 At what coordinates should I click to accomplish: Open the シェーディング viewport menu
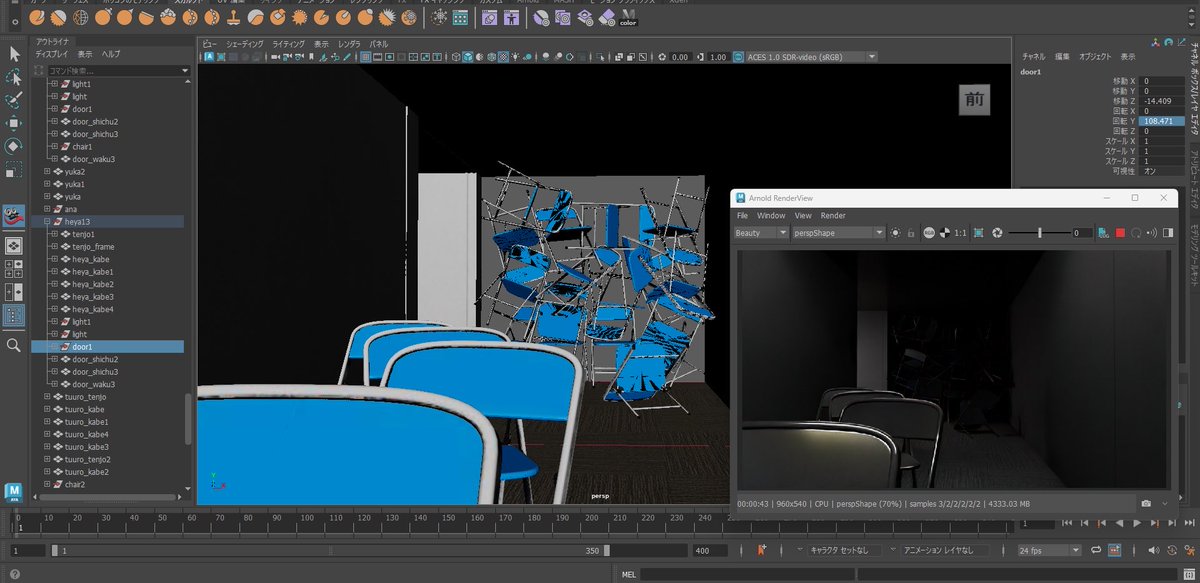tap(245, 44)
